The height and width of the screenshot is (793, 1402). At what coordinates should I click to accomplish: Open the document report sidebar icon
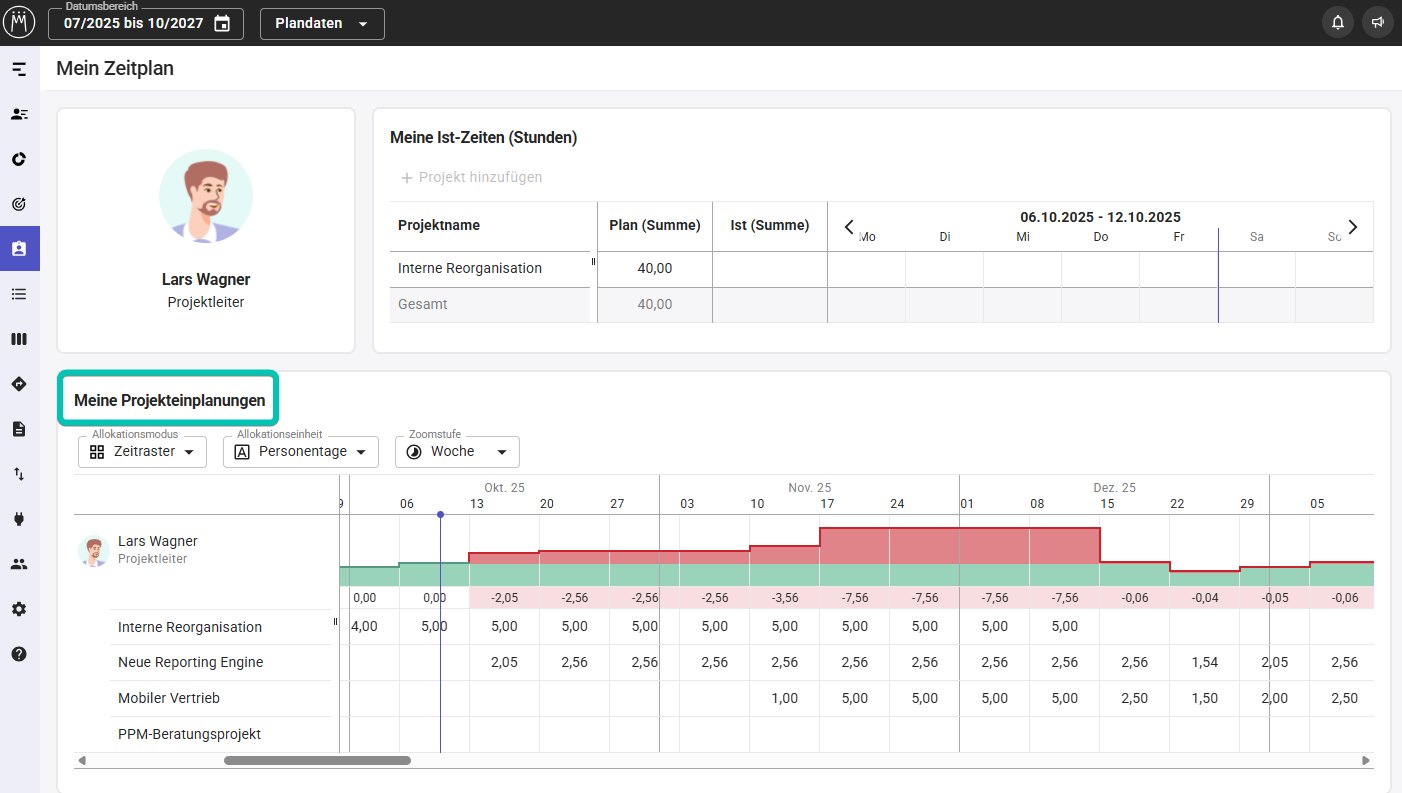coord(19,429)
